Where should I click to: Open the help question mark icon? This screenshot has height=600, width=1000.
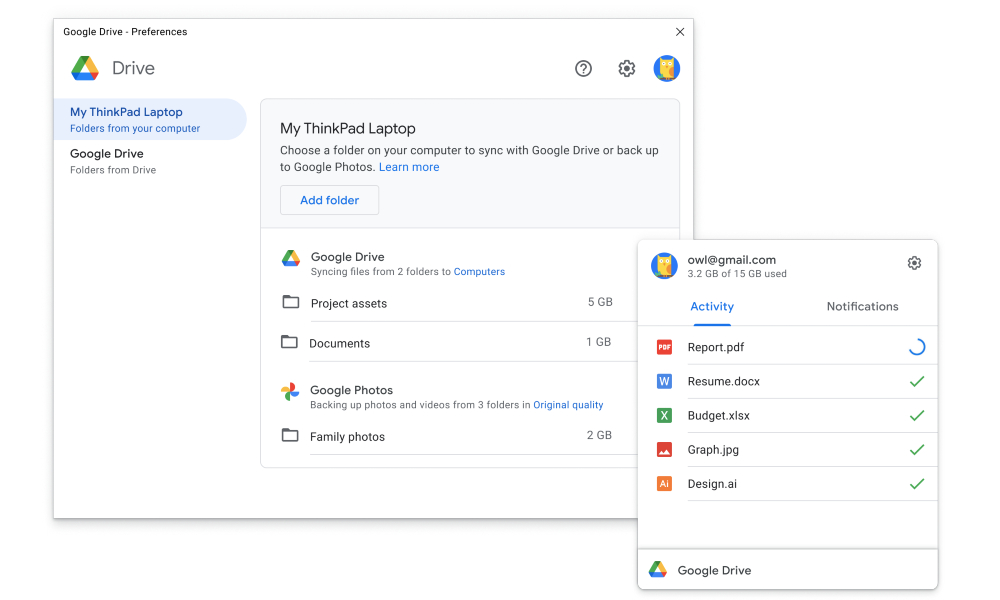pos(583,68)
